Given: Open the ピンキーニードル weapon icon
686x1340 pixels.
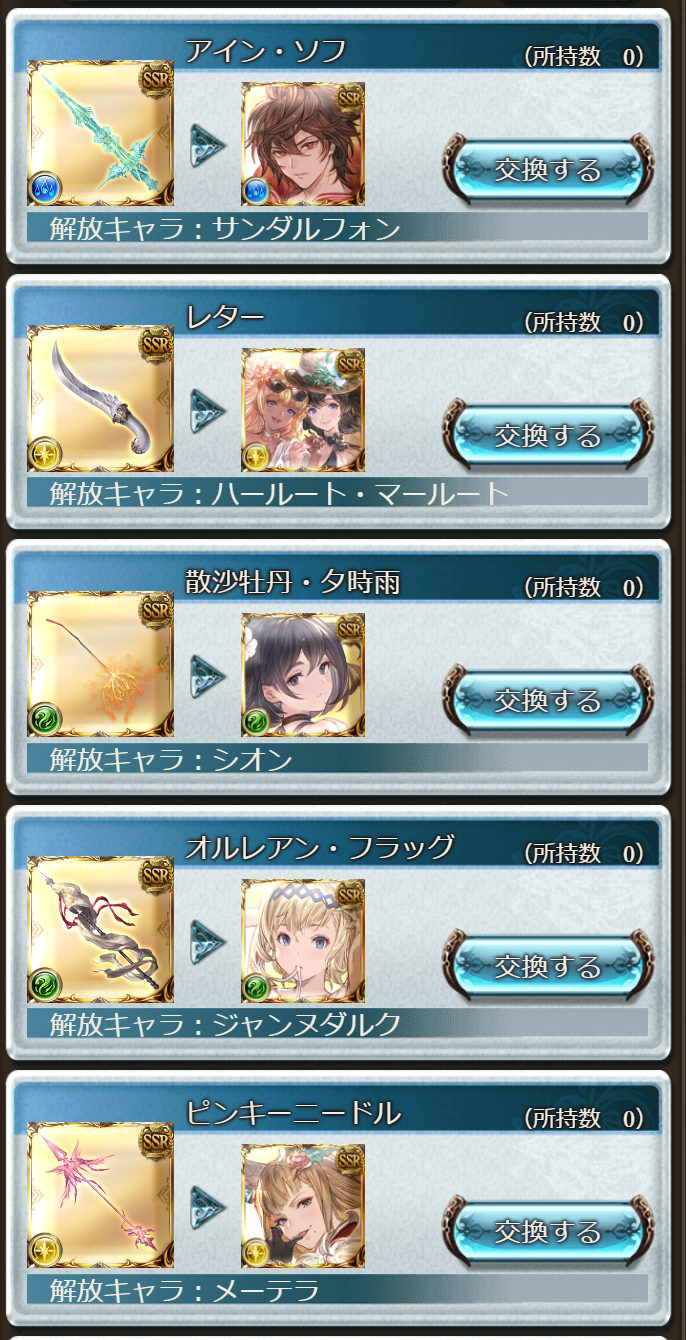Looking at the screenshot, I should [x=100, y=1195].
